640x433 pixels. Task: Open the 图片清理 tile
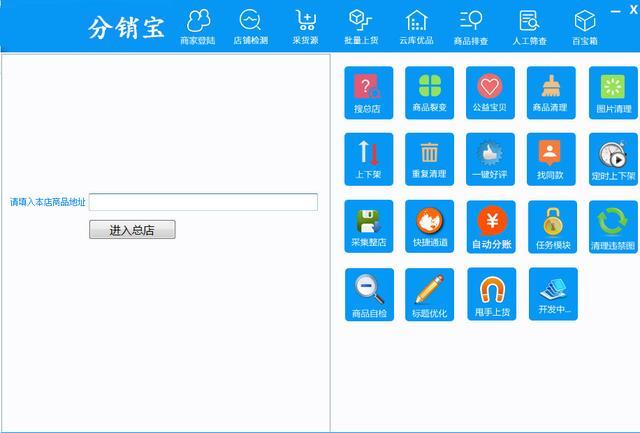pos(612,92)
